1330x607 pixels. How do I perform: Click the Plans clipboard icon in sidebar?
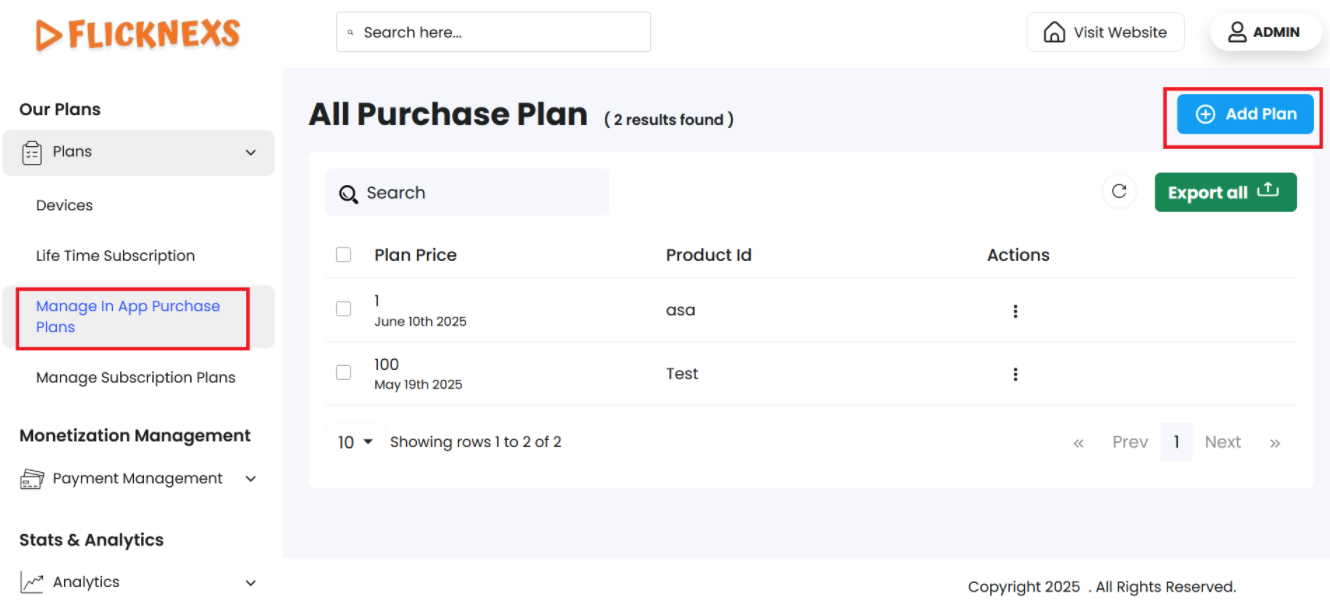[x=32, y=152]
